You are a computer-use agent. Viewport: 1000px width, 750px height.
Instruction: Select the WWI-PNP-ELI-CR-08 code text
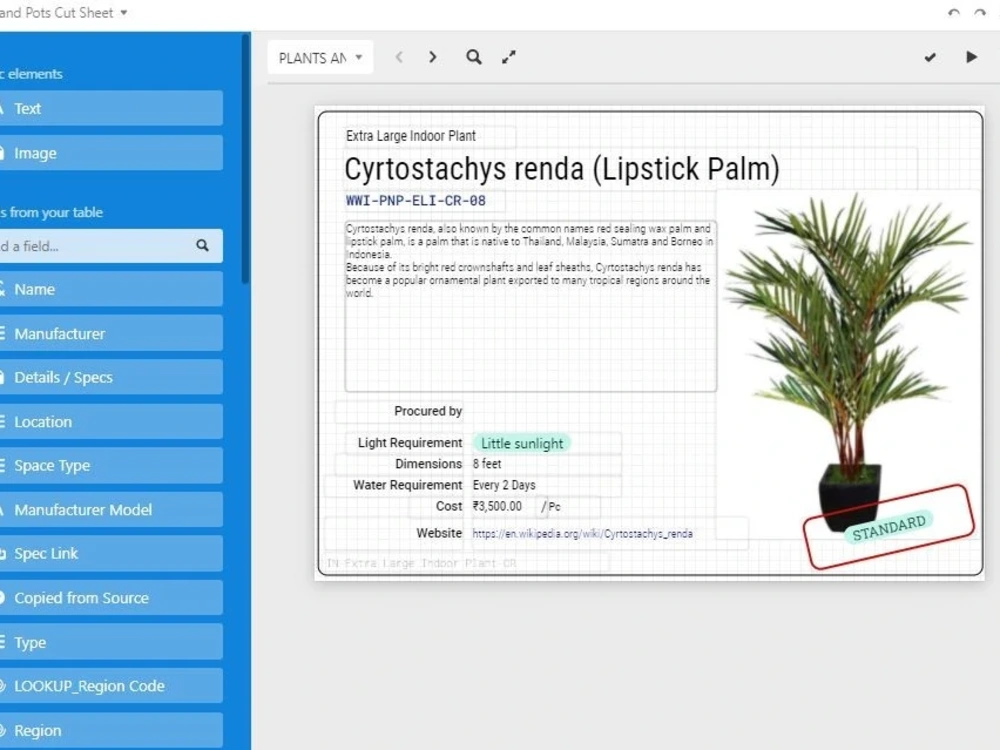[416, 201]
